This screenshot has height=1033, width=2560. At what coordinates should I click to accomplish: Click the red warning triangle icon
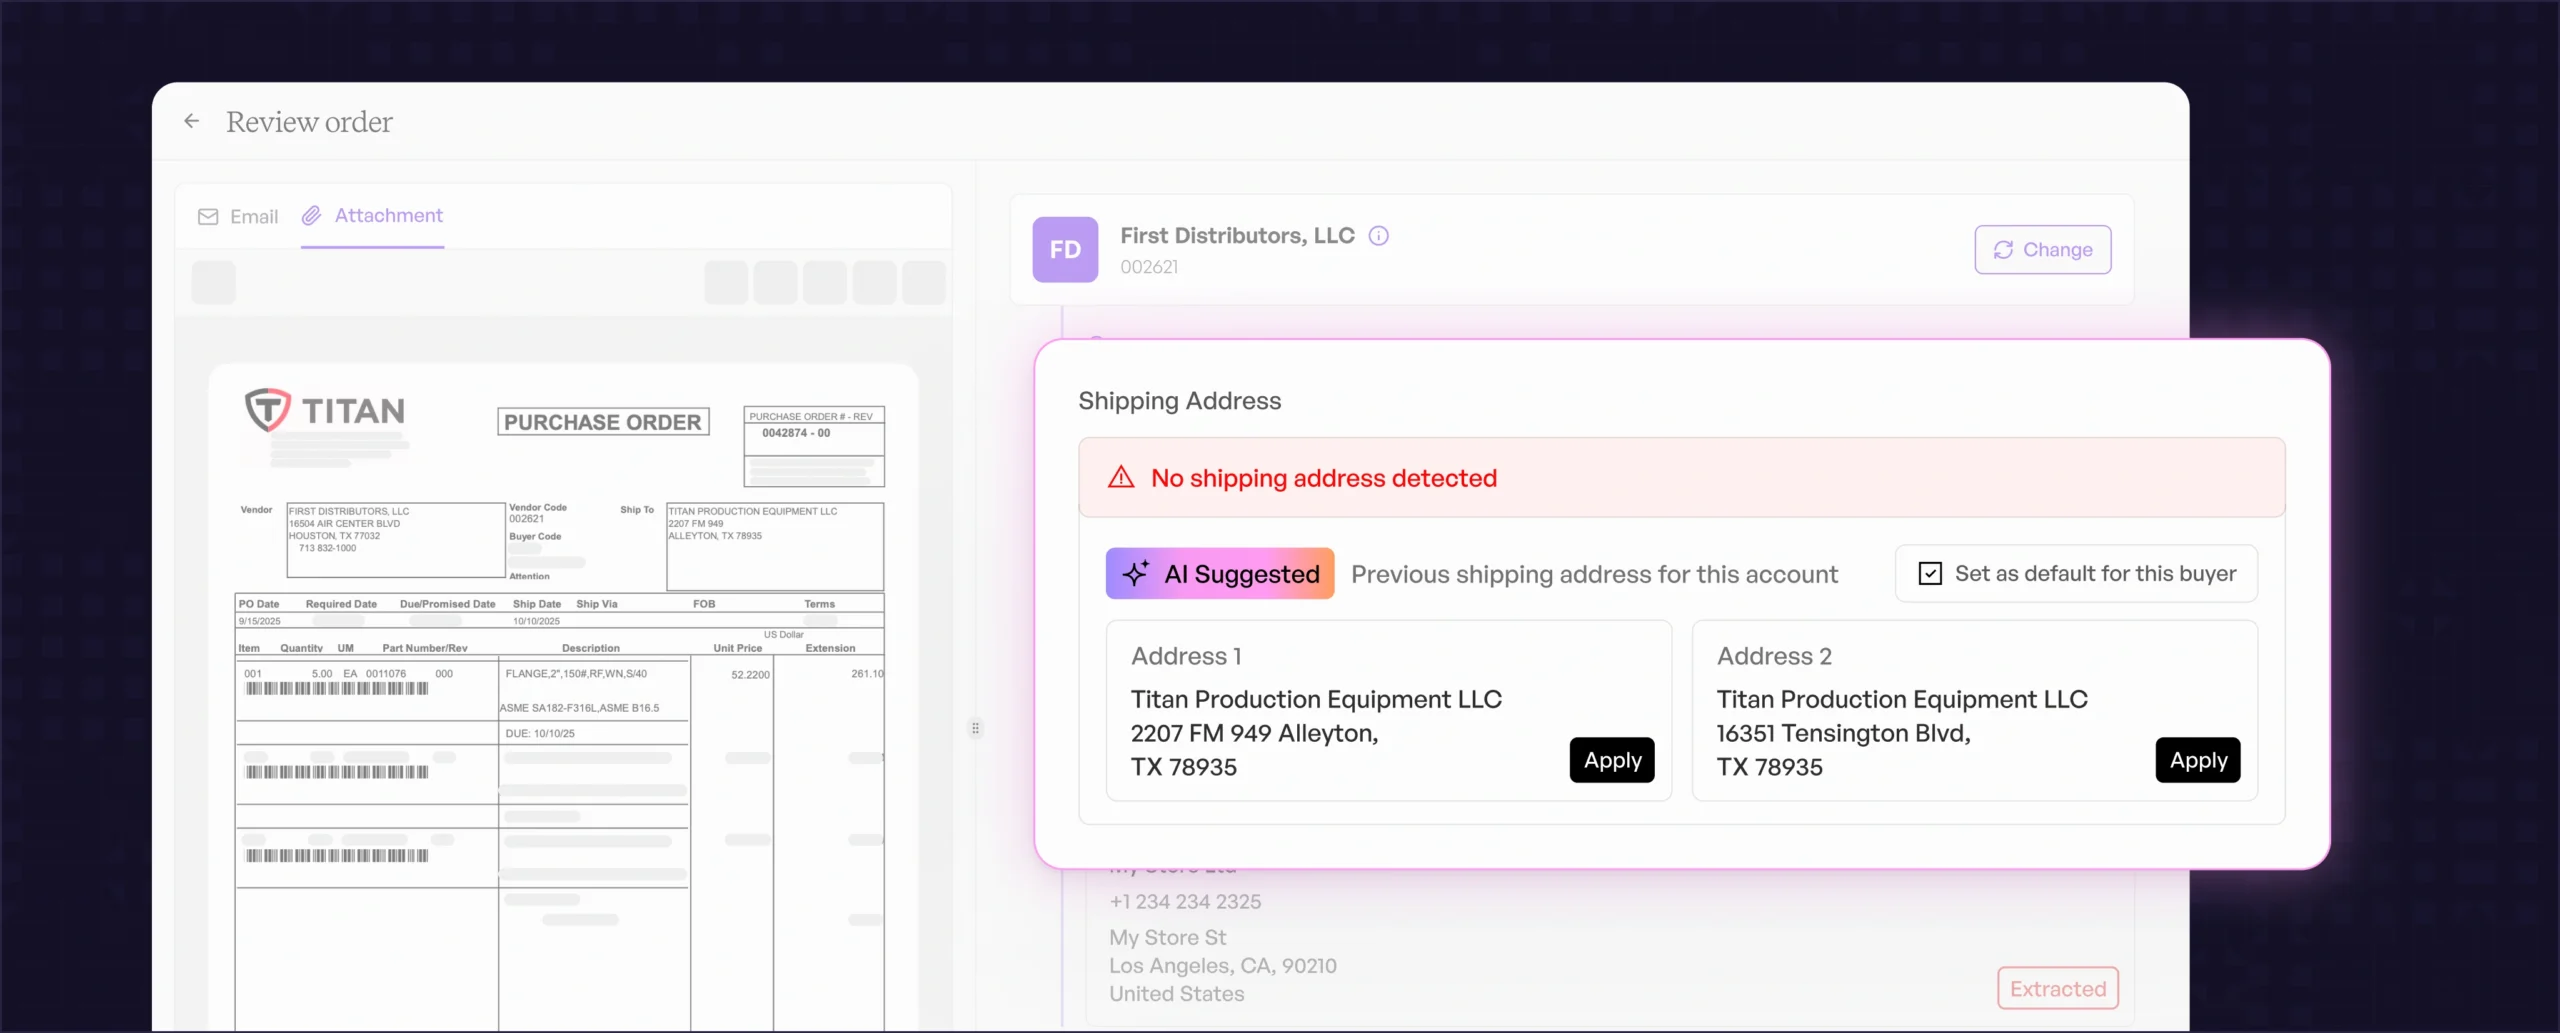click(1121, 478)
